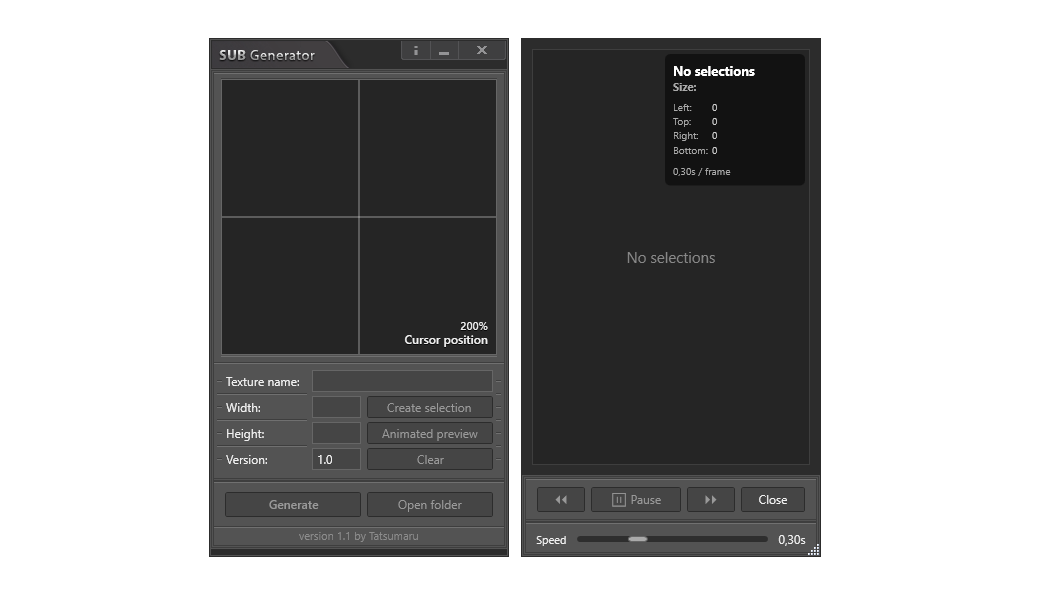Focus the Texture name input field
The height and width of the screenshot is (613, 1043).
(x=402, y=382)
